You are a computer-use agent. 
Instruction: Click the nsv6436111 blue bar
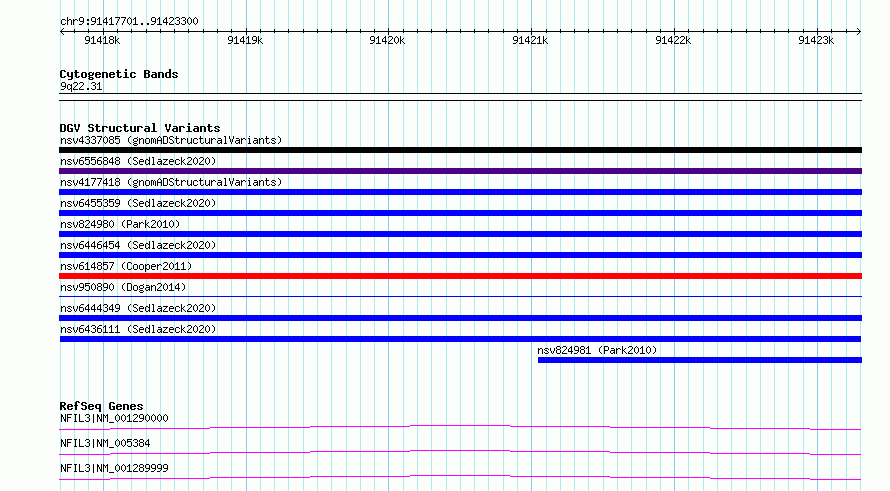460,339
